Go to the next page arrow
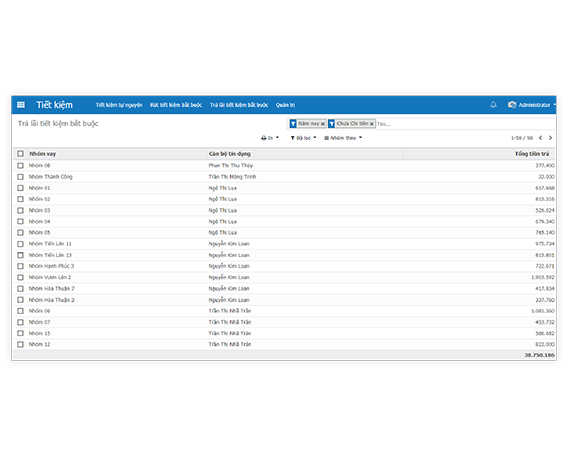The height and width of the screenshot is (458, 570). click(550, 138)
